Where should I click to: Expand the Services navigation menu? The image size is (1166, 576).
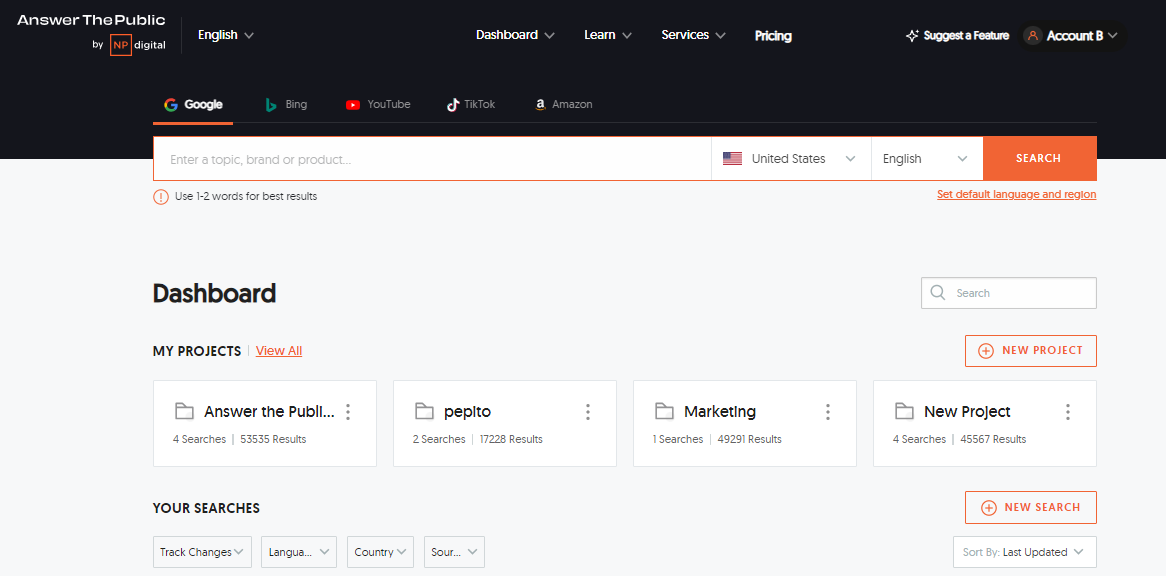tap(694, 35)
